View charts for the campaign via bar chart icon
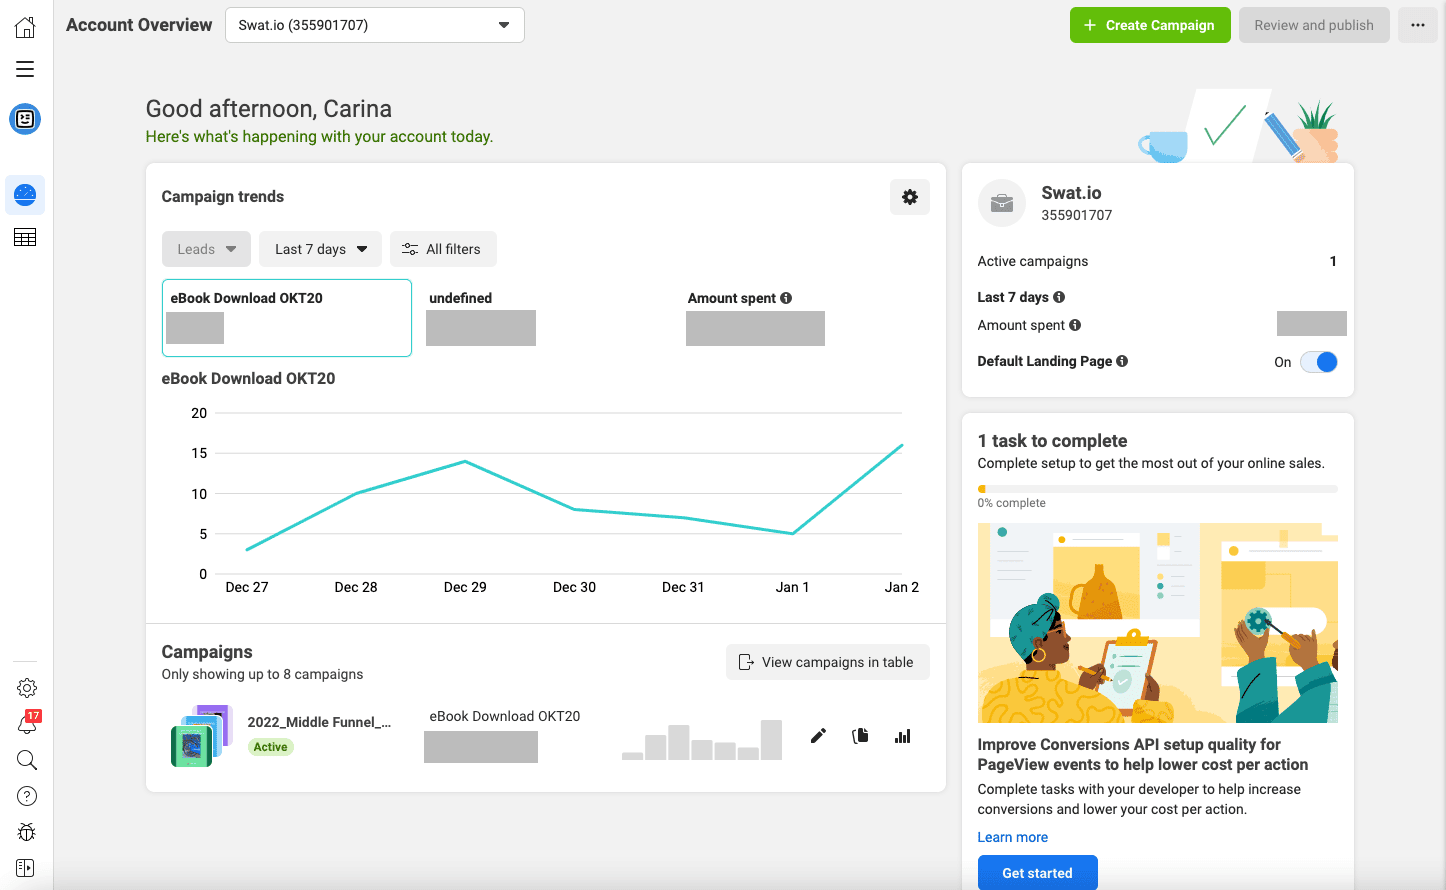Viewport: 1446px width, 890px height. [x=902, y=735]
